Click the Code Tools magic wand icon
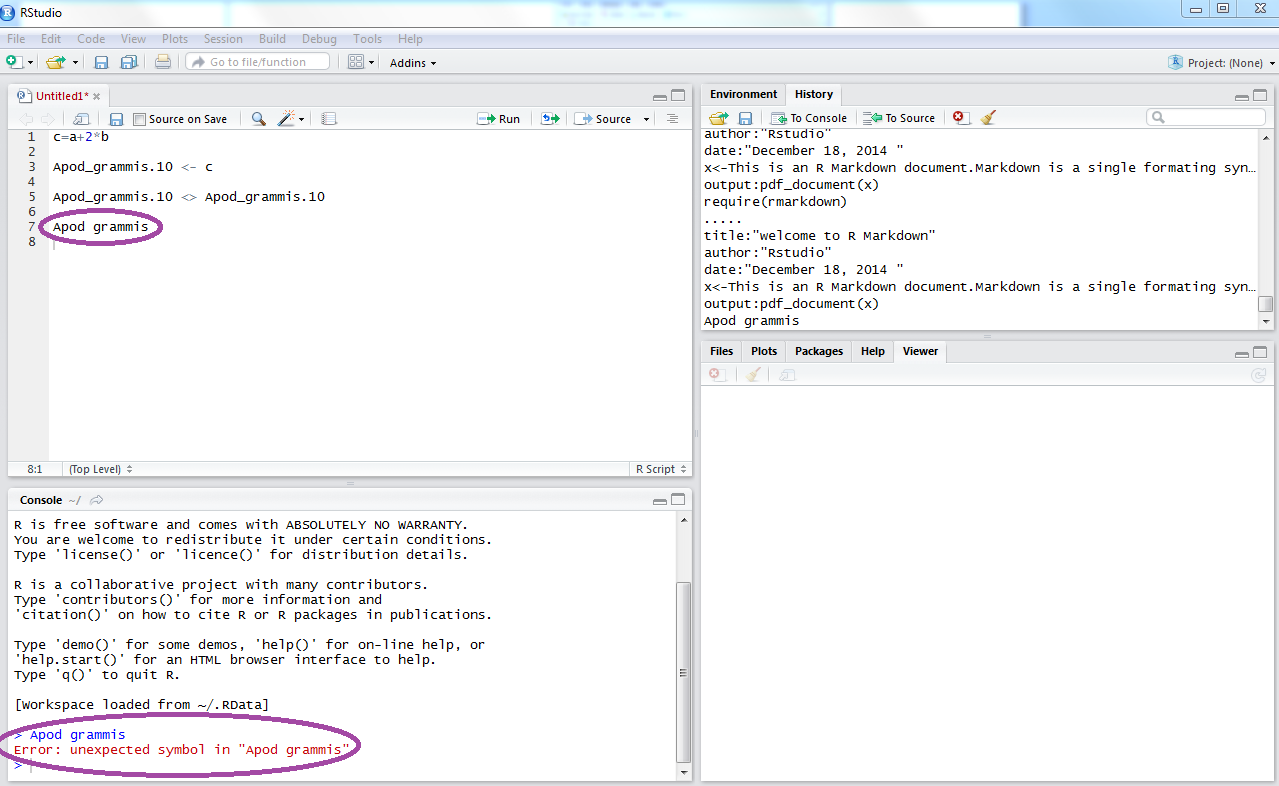Image resolution: width=1279 pixels, height=786 pixels. click(286, 119)
